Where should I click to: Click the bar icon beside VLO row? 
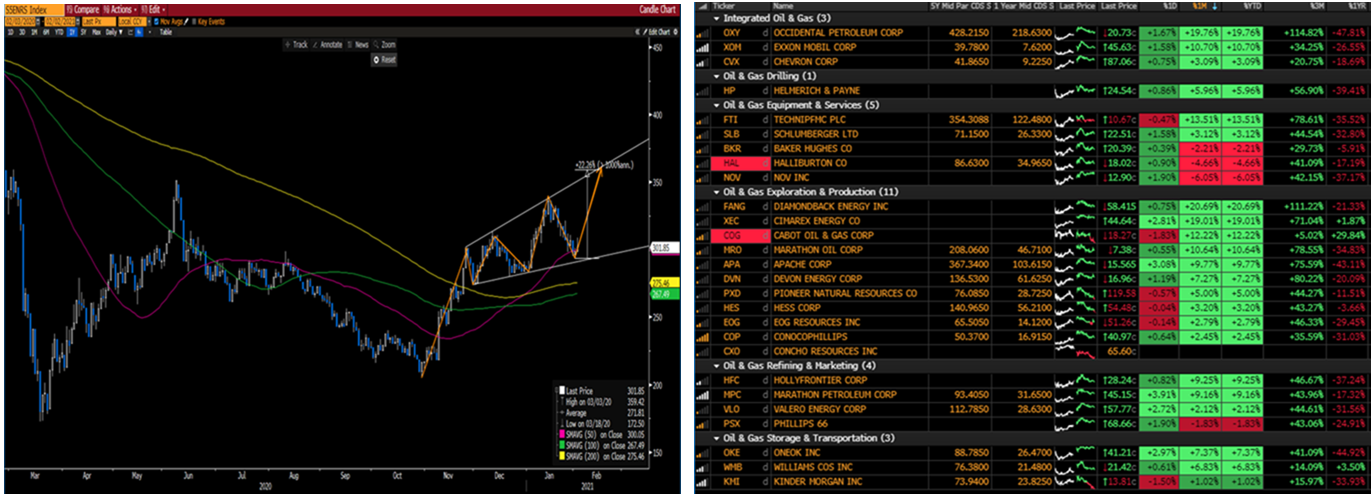[x=701, y=409]
